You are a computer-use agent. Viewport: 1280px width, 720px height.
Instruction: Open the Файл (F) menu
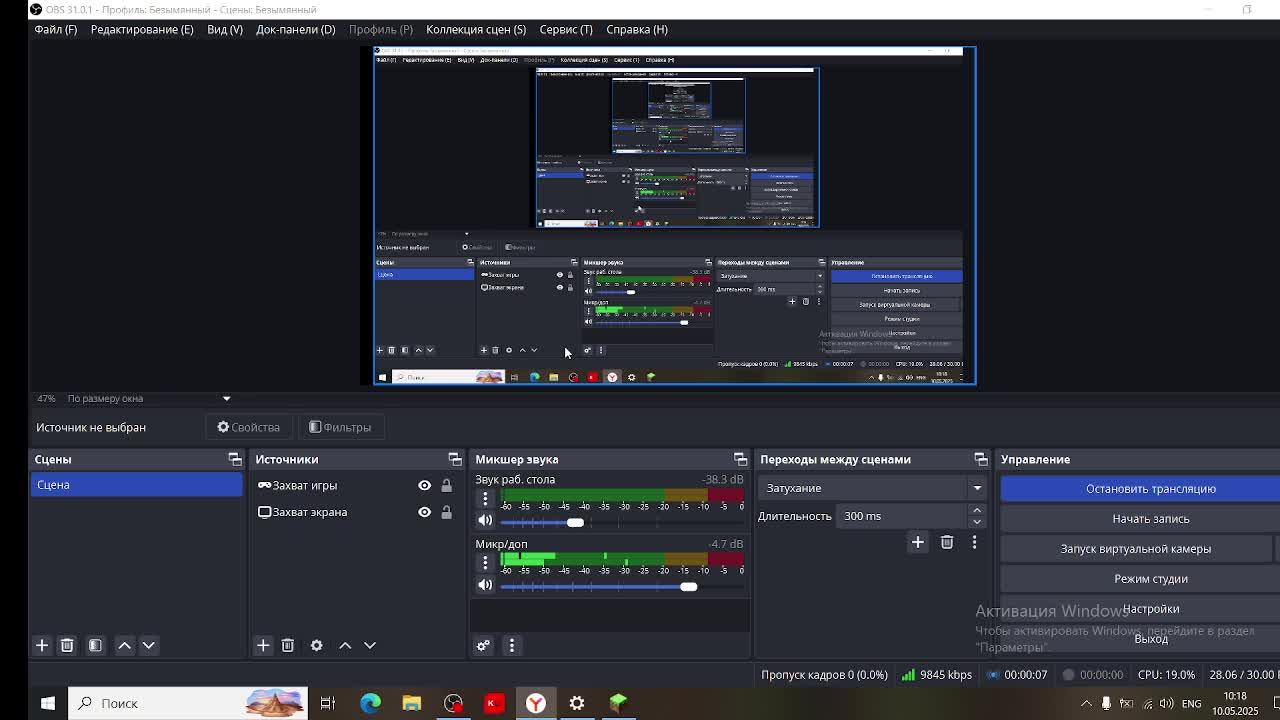[x=56, y=29]
